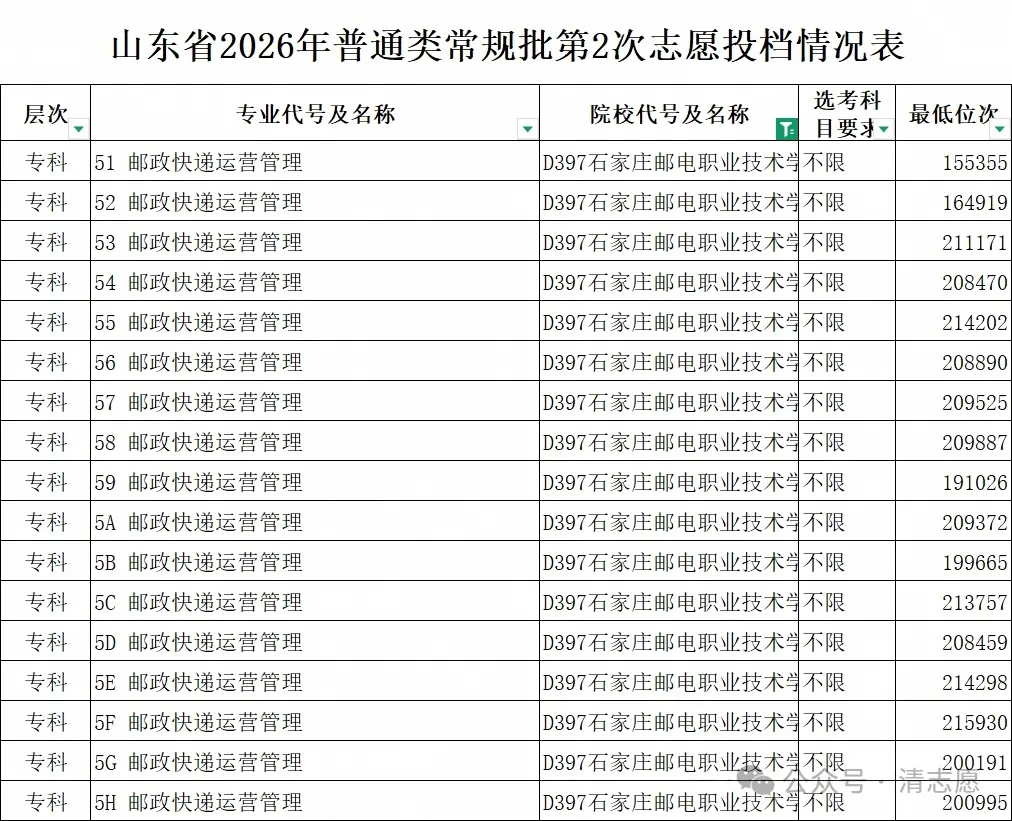This screenshot has width=1012, height=821.
Task: Select cell 5H 邮政快递运营管理
Action: 315,802
